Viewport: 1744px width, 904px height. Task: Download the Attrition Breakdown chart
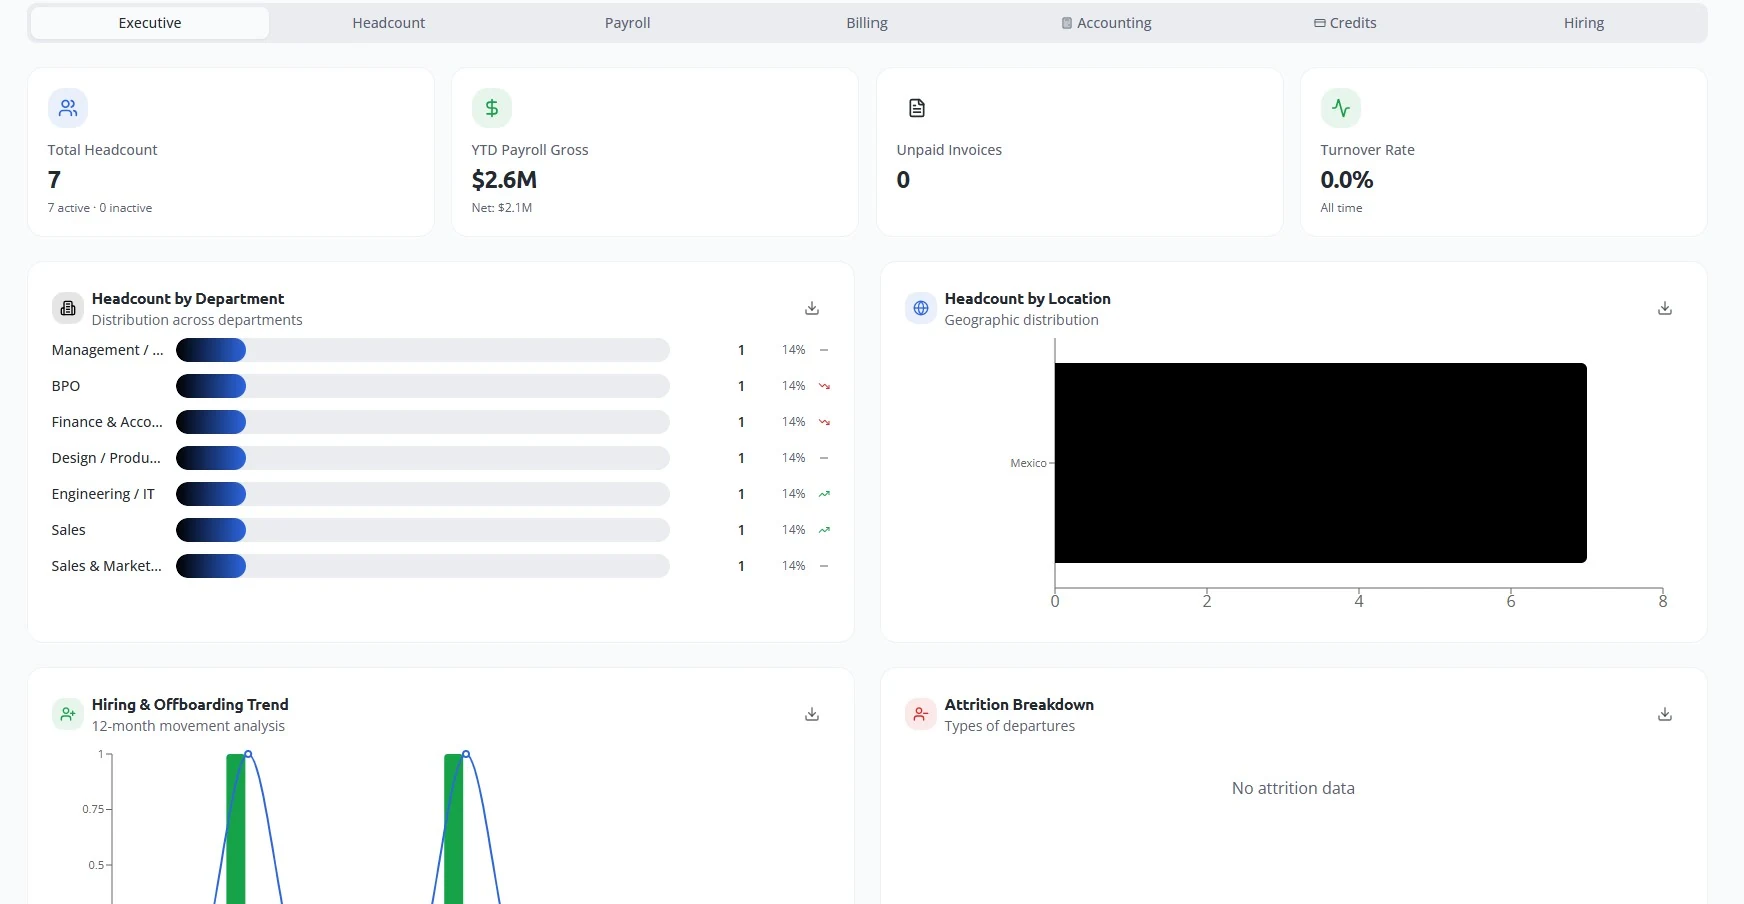click(1665, 714)
